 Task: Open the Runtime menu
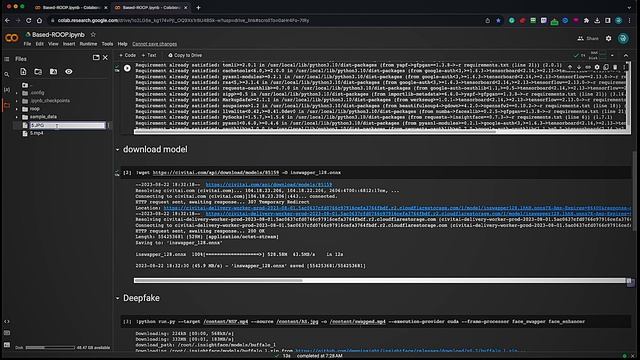coord(88,44)
